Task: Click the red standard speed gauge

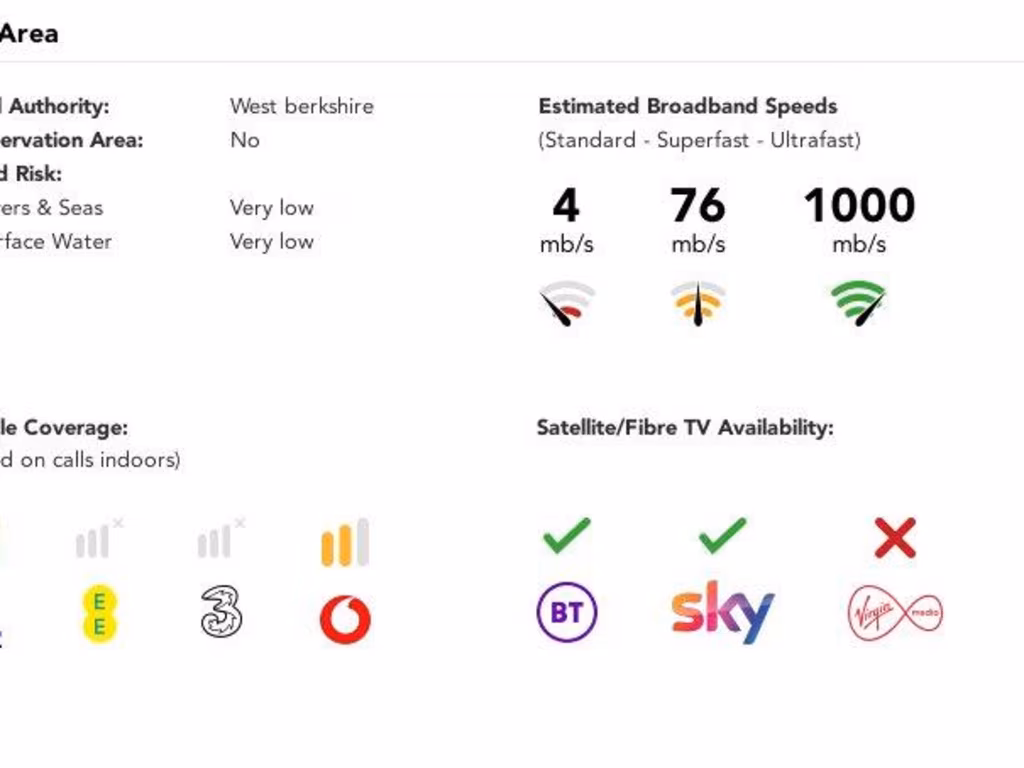Action: [566, 304]
